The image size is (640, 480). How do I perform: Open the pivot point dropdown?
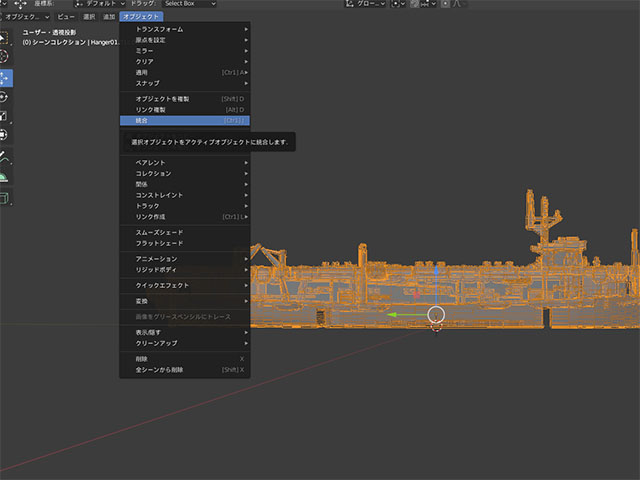(398, 4)
